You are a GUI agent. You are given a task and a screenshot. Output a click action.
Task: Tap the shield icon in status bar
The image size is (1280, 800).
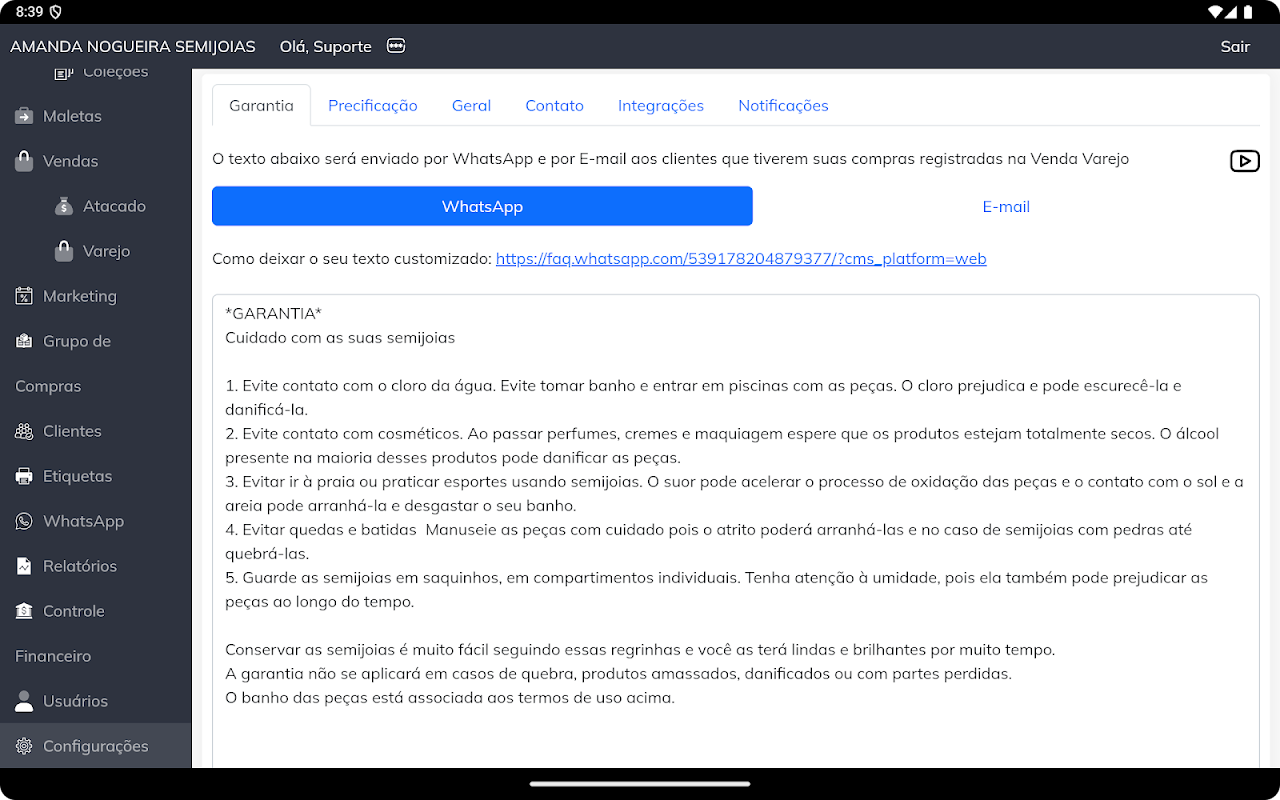click(55, 12)
